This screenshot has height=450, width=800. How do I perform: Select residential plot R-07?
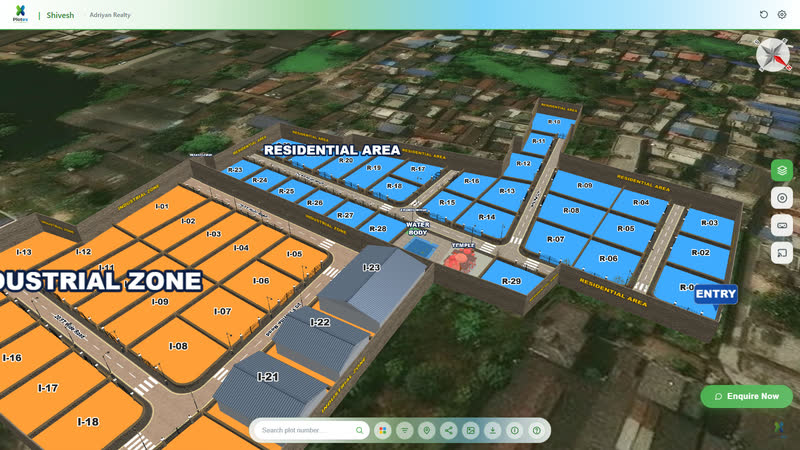click(x=555, y=241)
